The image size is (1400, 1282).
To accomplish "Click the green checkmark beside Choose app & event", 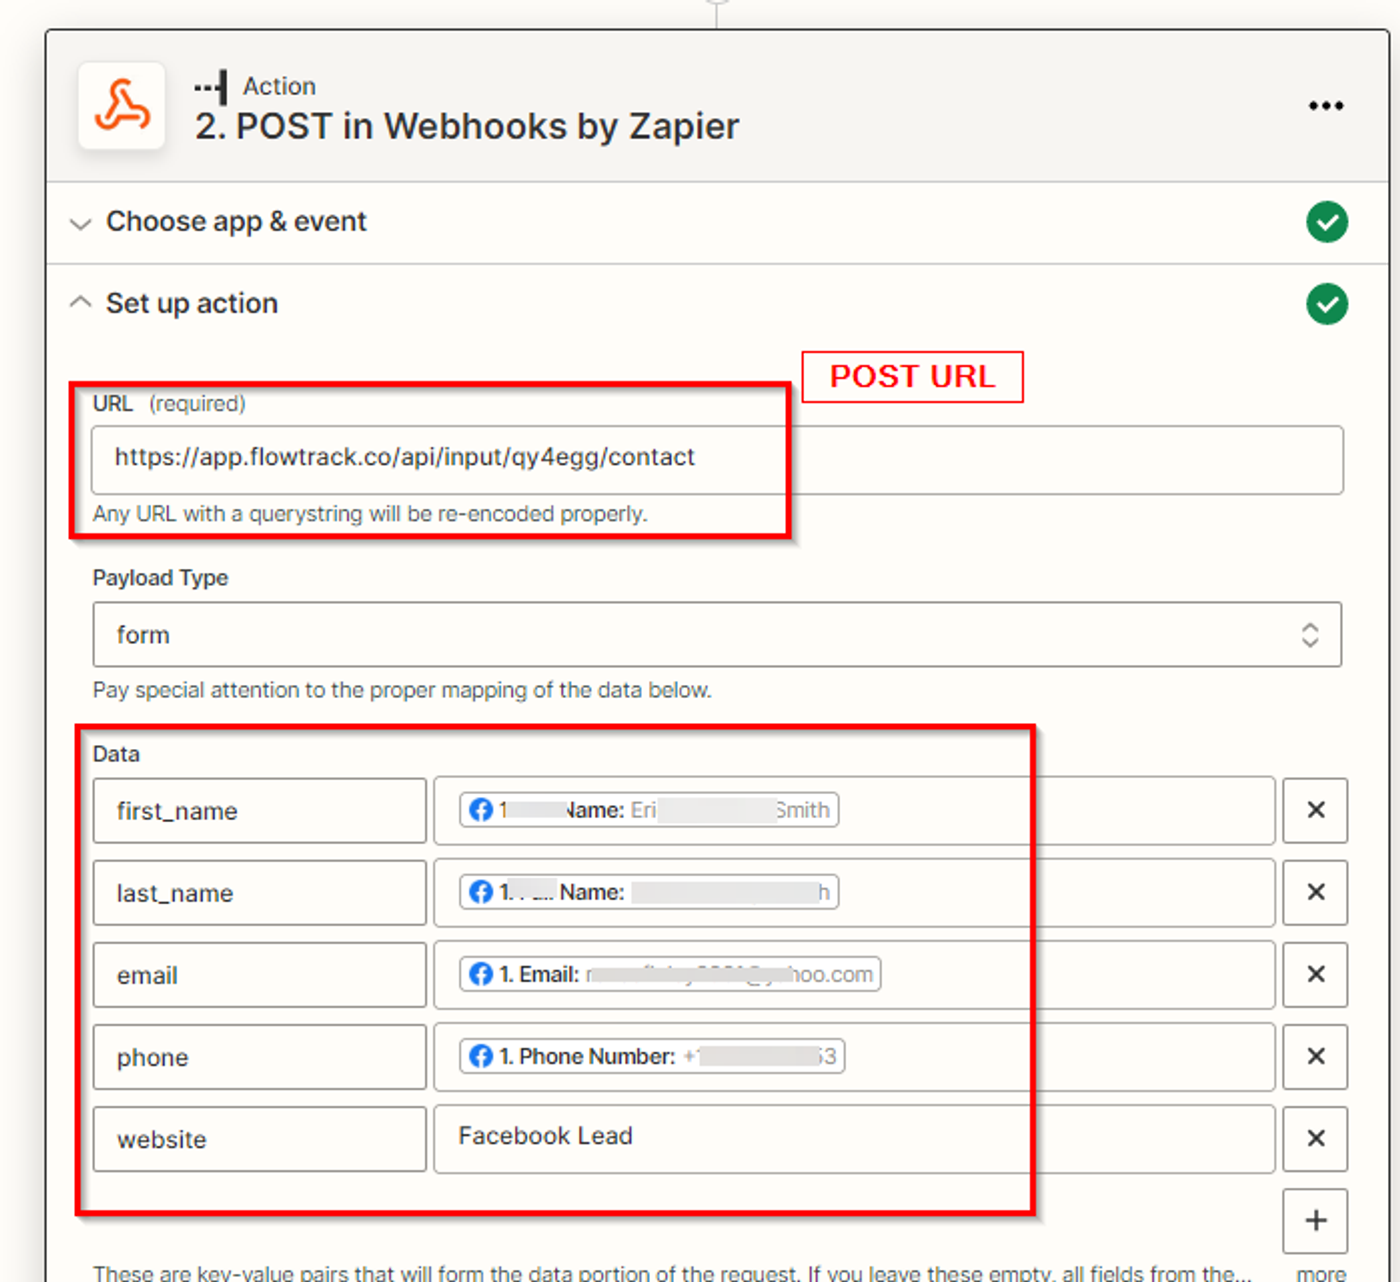I will coord(1326,222).
